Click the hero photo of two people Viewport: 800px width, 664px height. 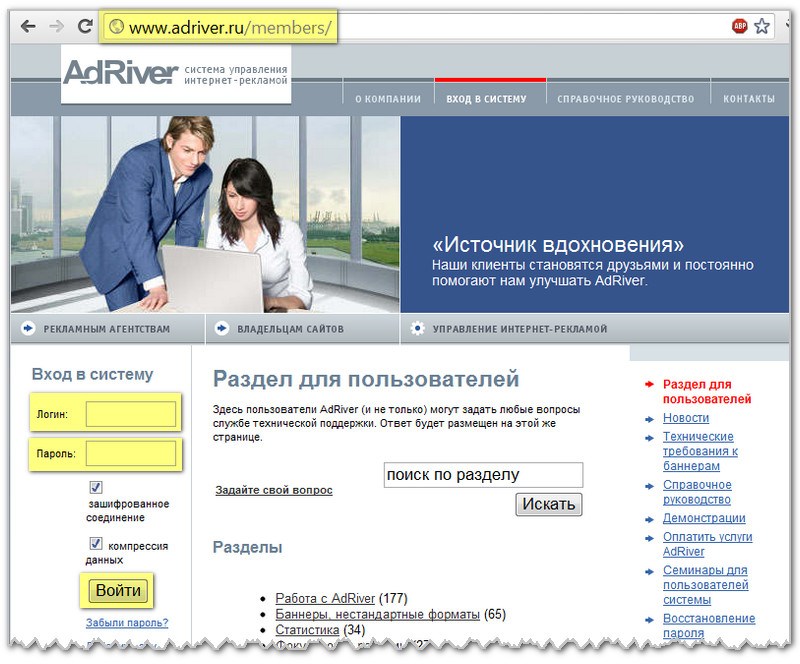coord(205,214)
